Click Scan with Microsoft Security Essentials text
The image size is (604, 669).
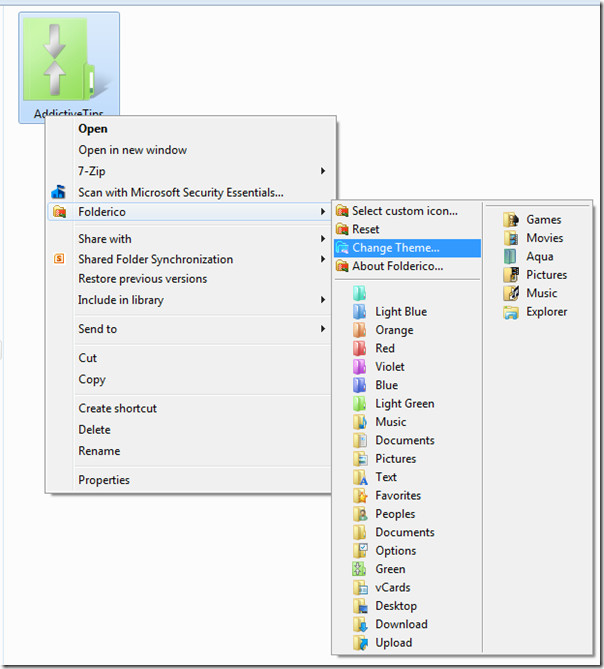[x=181, y=193]
